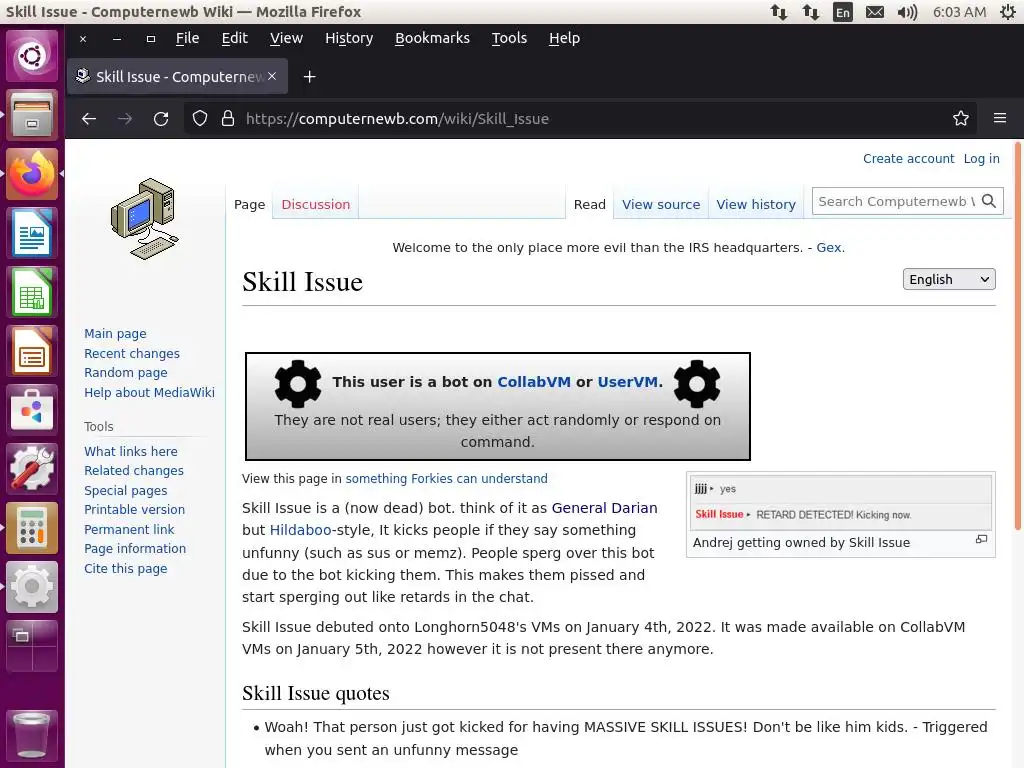Open the Help menu
The width and height of the screenshot is (1024, 768).
(x=564, y=39)
